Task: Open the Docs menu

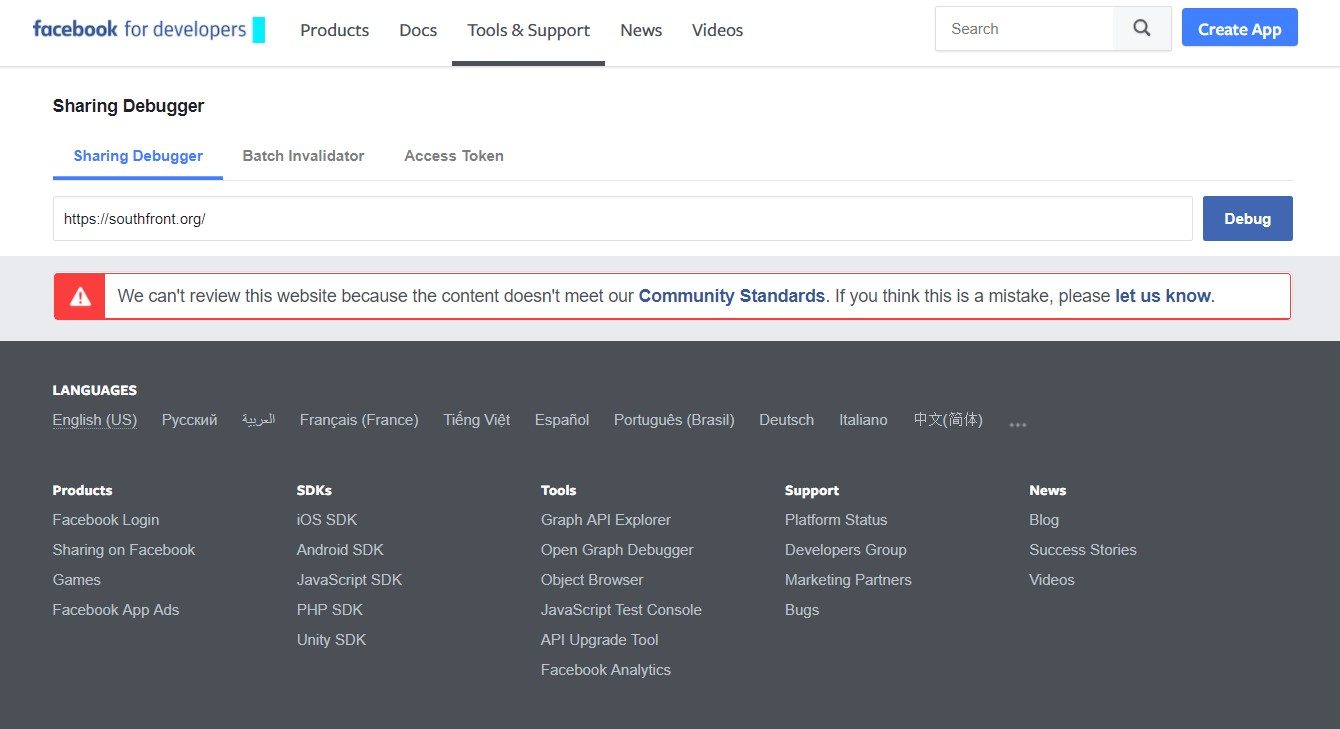Action: click(x=418, y=30)
